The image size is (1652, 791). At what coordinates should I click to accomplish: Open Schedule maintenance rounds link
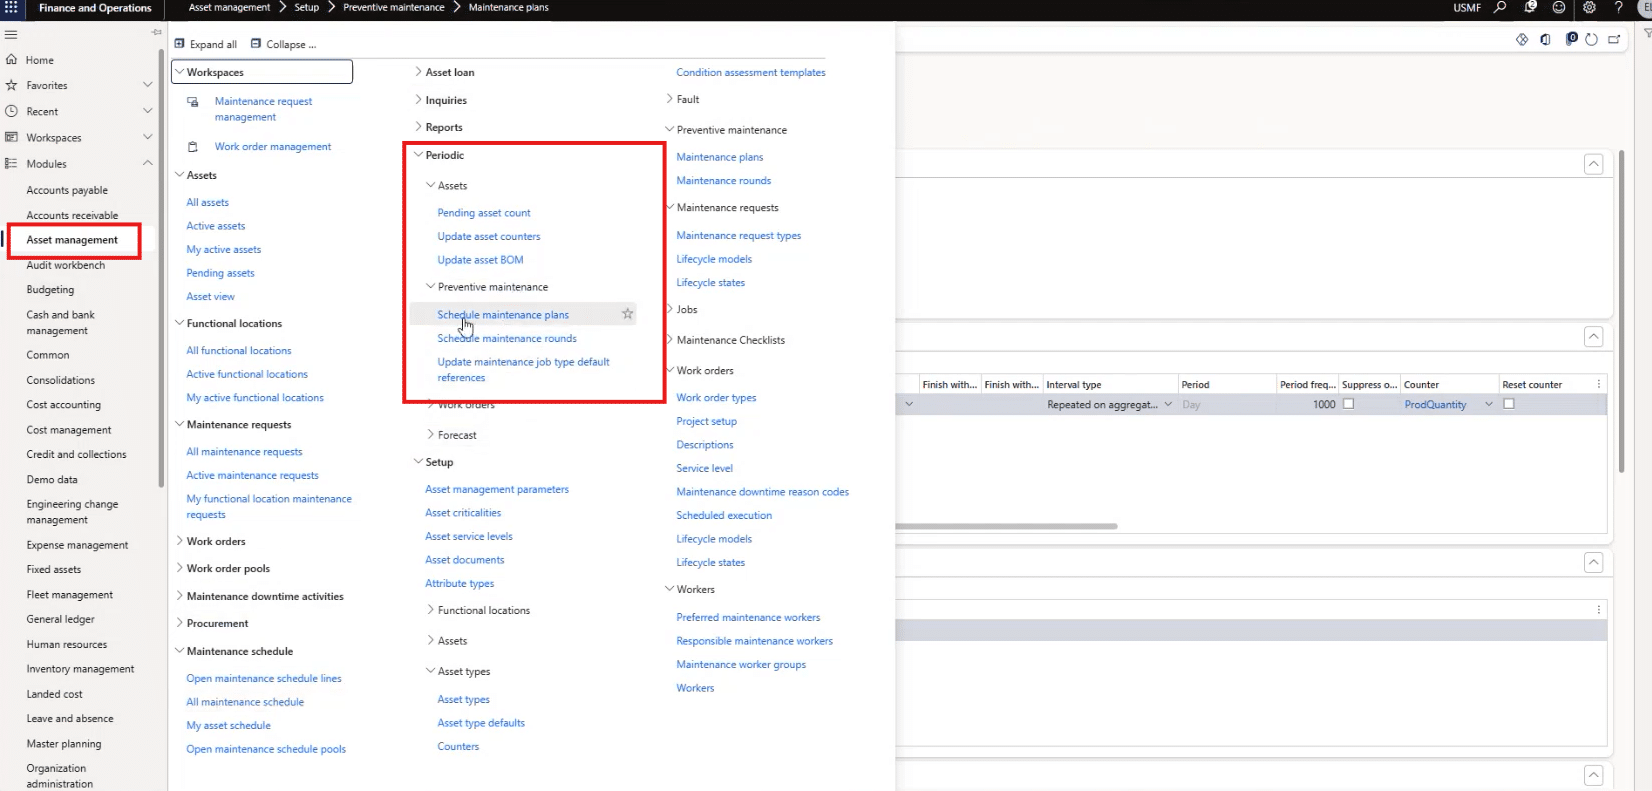pos(507,338)
